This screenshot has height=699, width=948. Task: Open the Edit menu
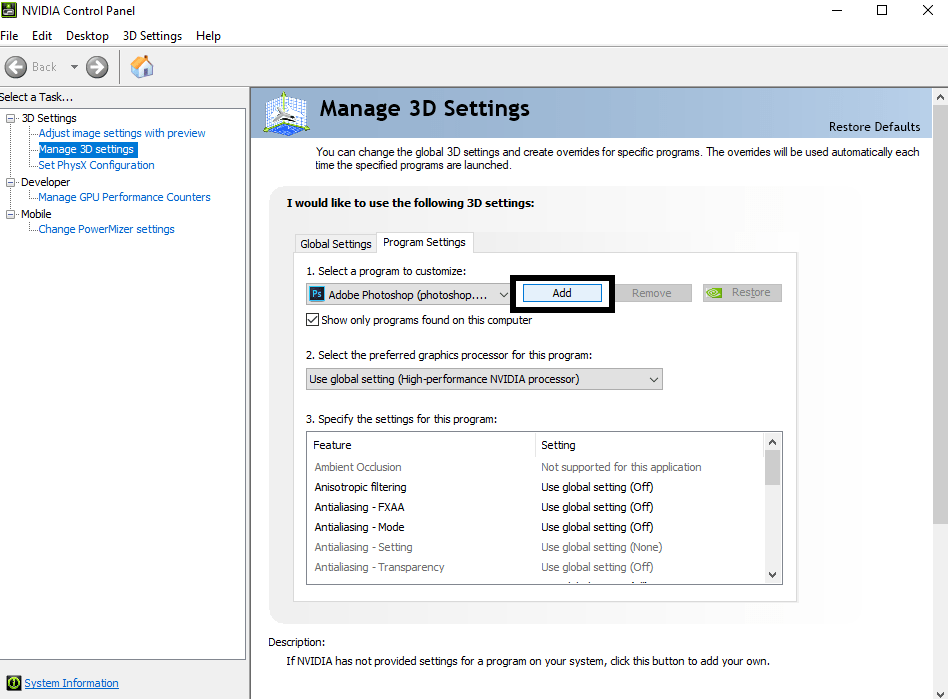pos(42,36)
